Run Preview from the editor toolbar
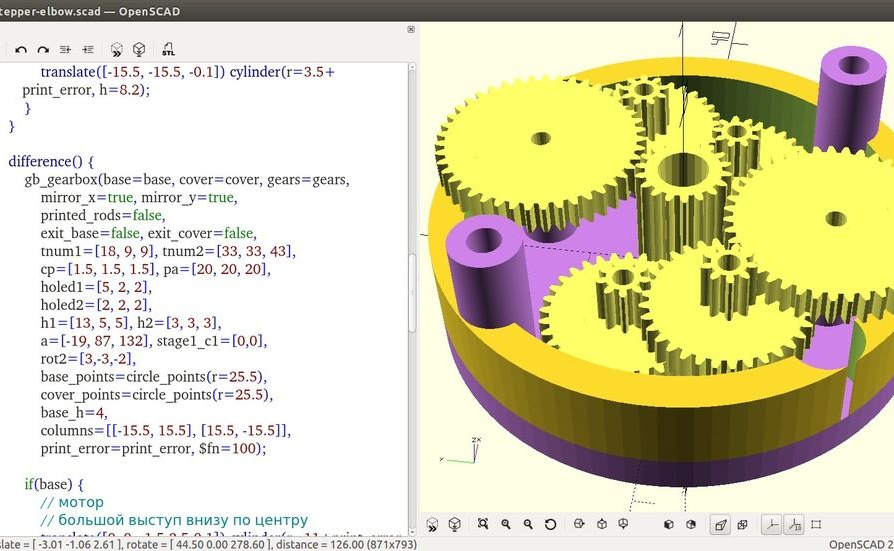Viewport: 894px width, 551px height. (116, 49)
